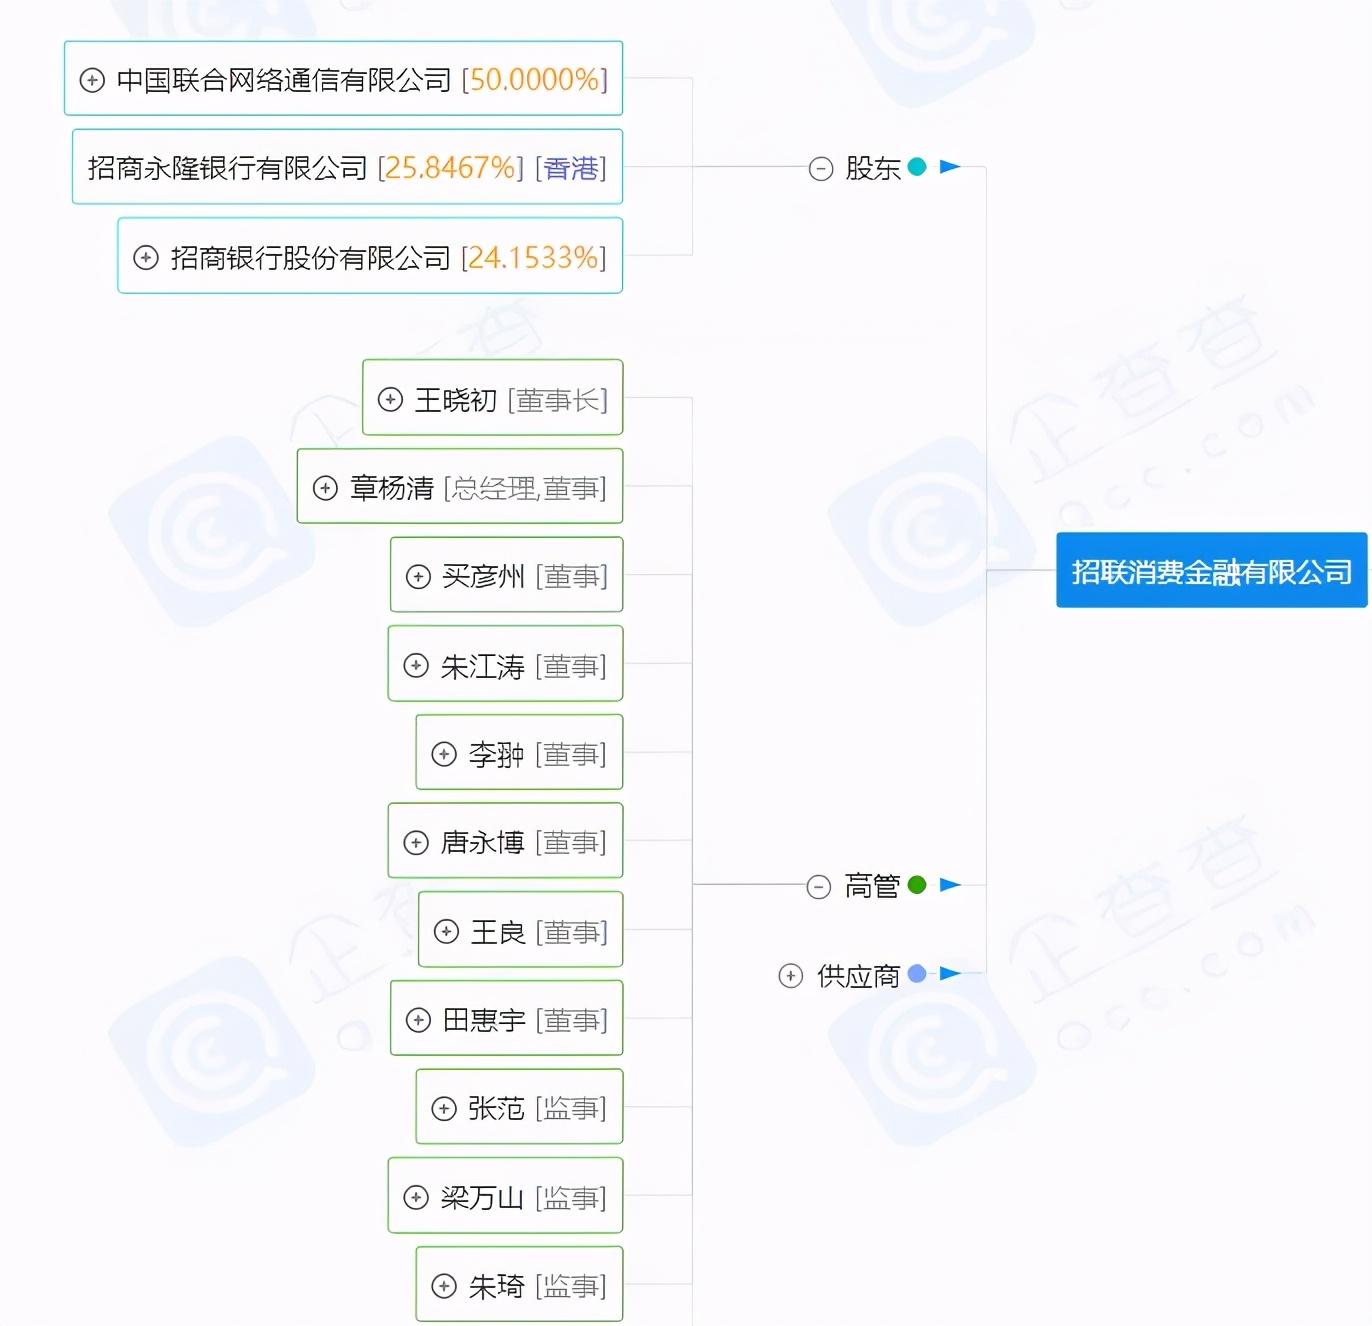Click the teal dot beside 股东

(x=917, y=167)
